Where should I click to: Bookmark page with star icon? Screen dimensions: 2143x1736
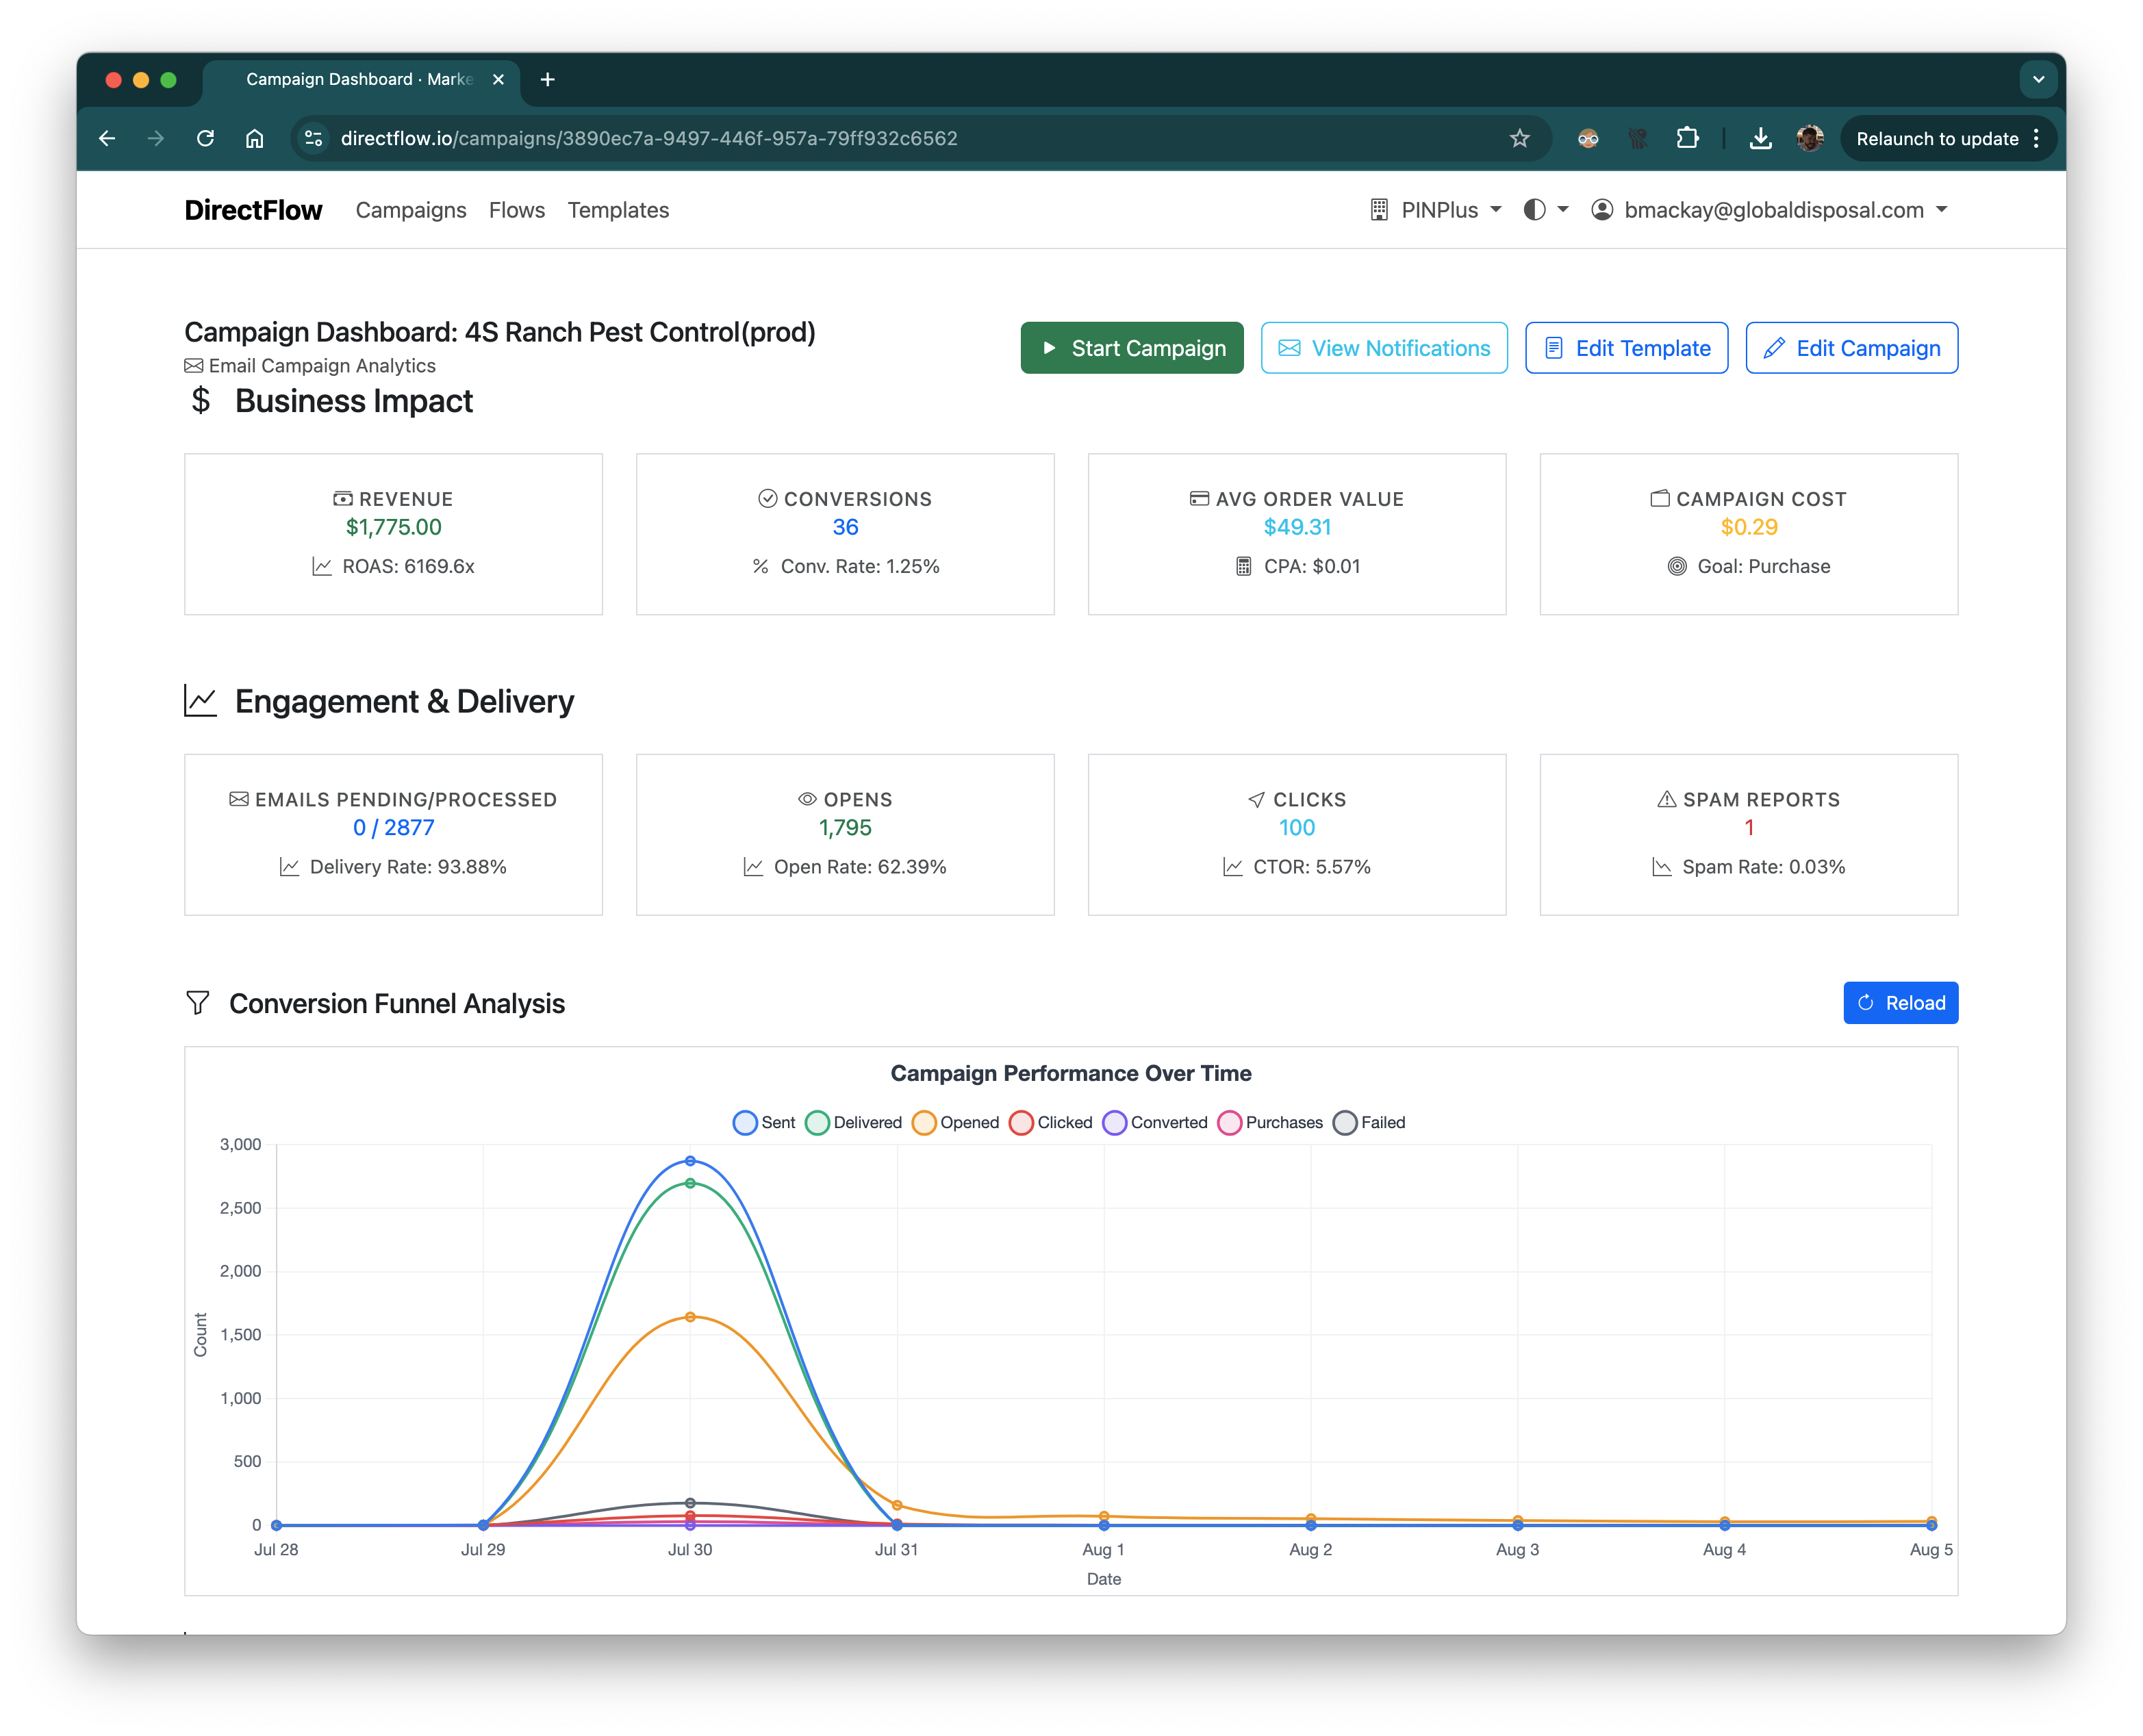[x=1519, y=139]
